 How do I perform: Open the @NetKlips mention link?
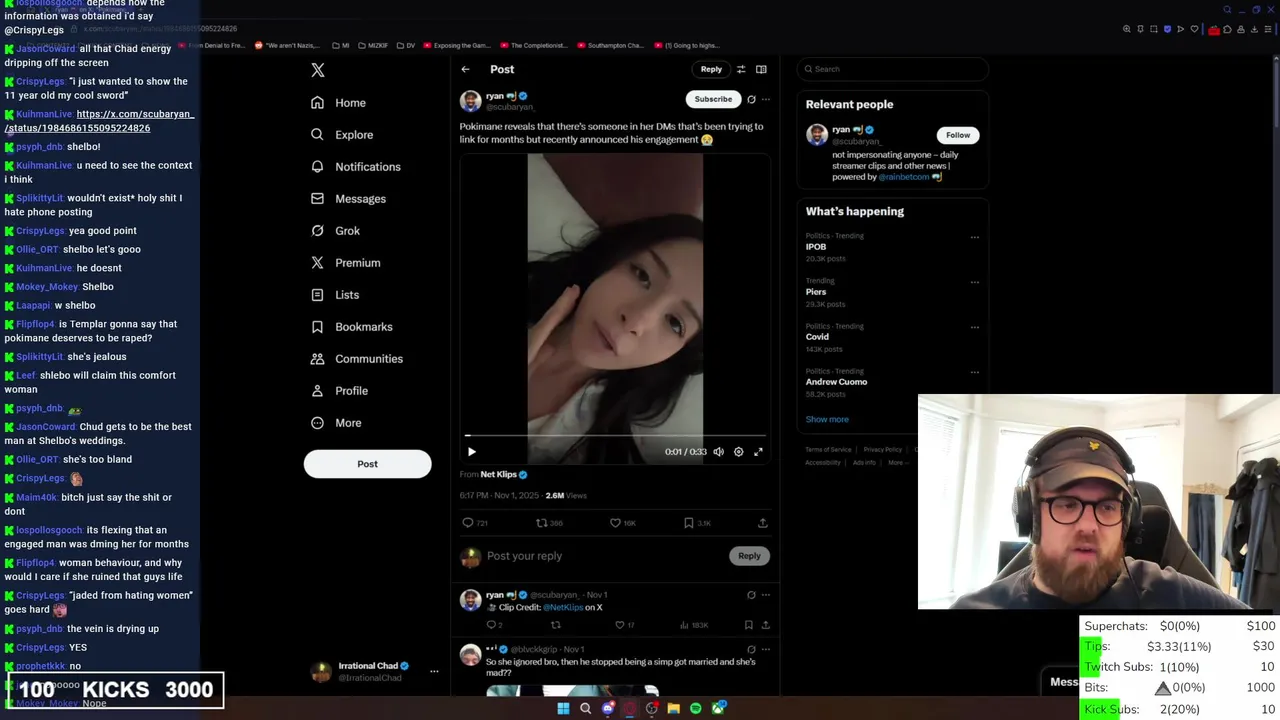point(563,608)
